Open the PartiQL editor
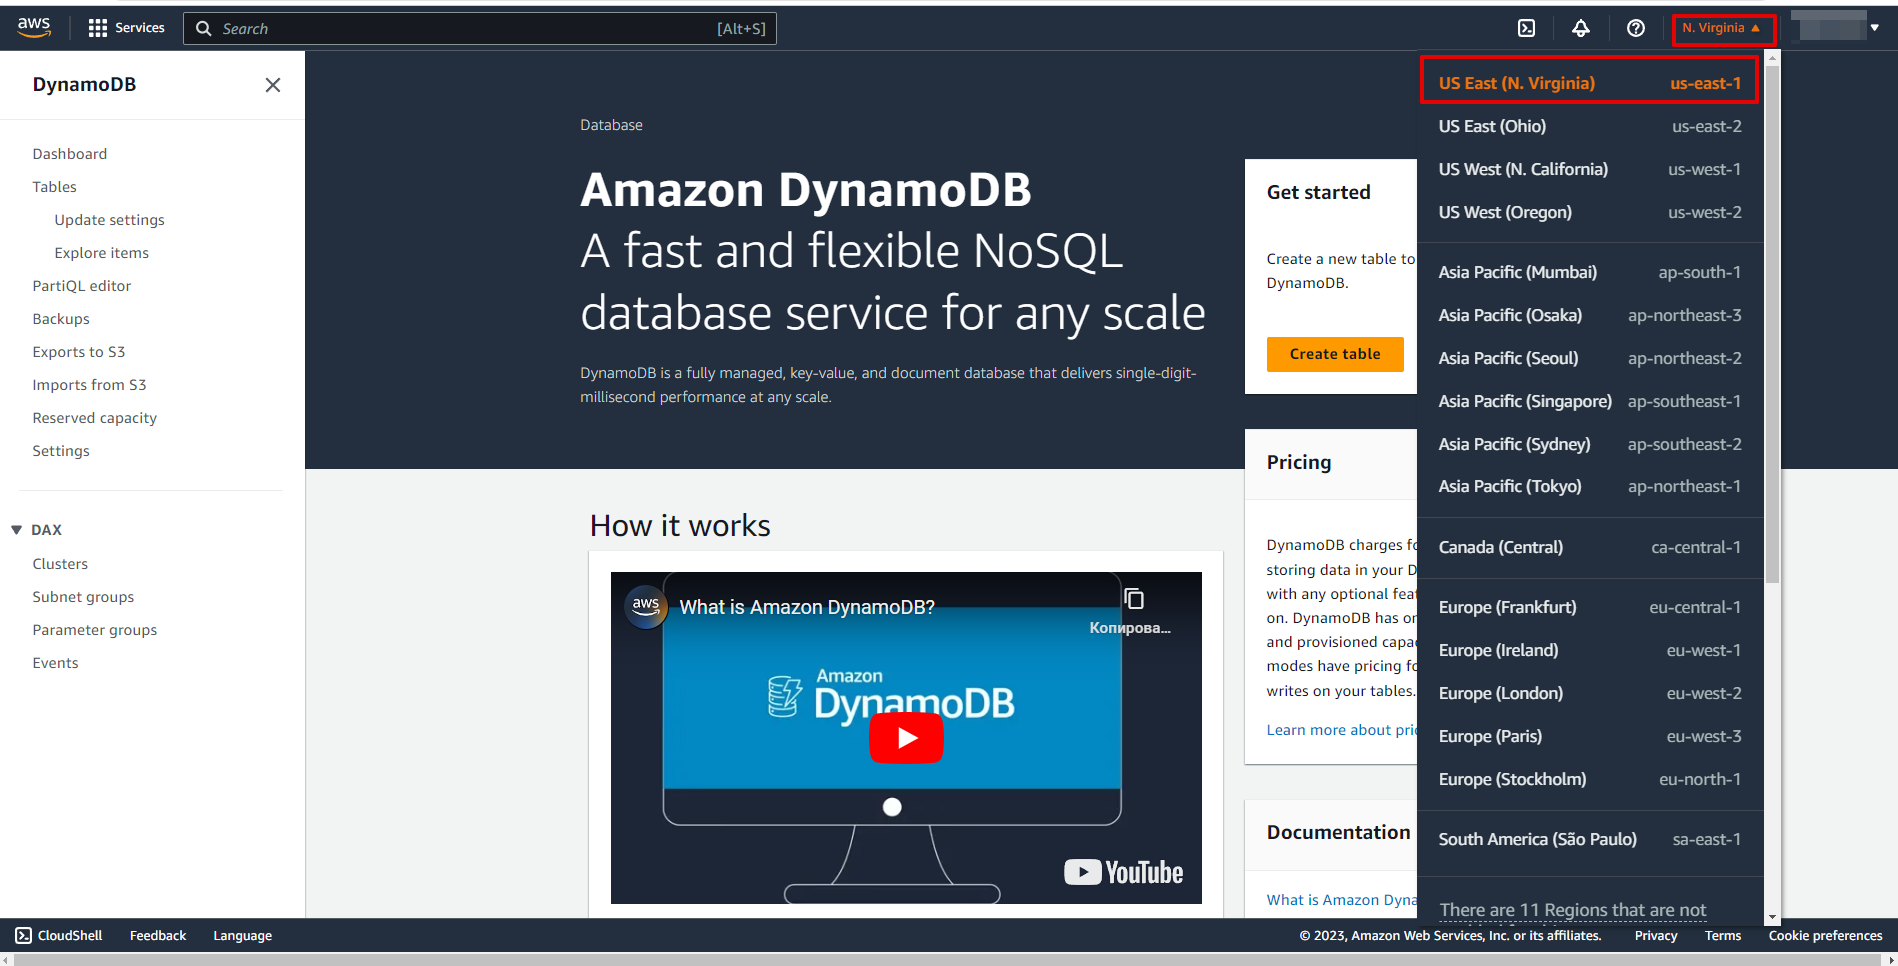This screenshot has width=1898, height=966. (82, 286)
